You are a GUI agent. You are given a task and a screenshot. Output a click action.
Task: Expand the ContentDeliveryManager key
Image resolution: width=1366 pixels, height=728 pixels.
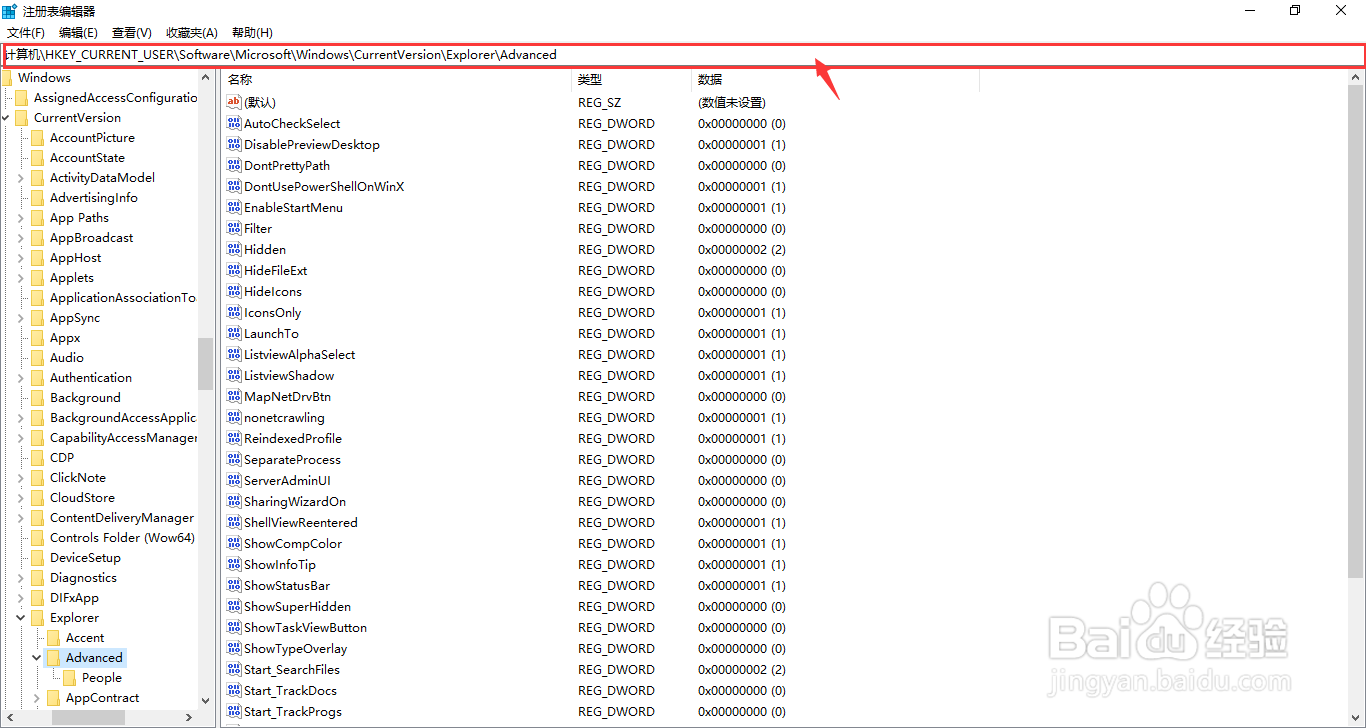coord(21,518)
